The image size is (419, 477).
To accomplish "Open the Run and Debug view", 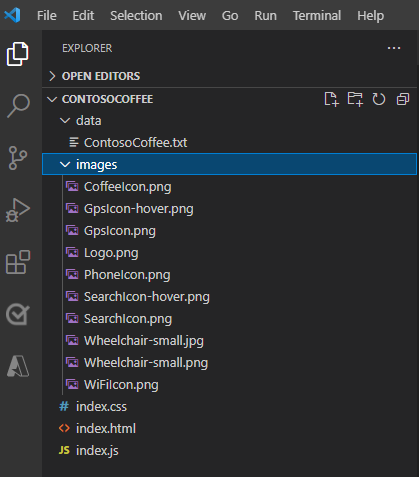I will [18, 210].
